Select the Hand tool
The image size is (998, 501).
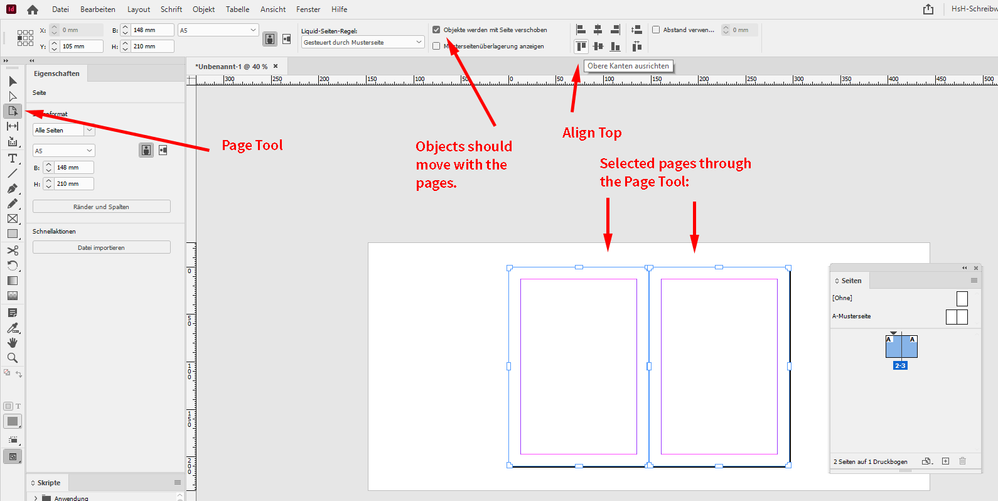(12, 343)
